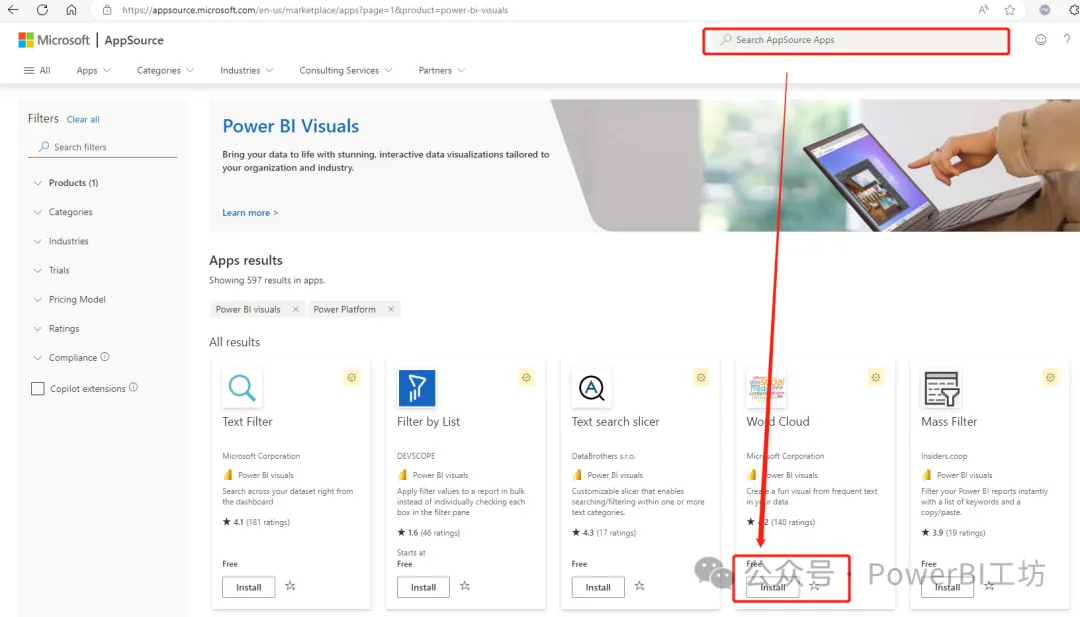Click the badge icon on Word Cloud card
Screen dimensions: 1080x617
[x=875, y=377]
